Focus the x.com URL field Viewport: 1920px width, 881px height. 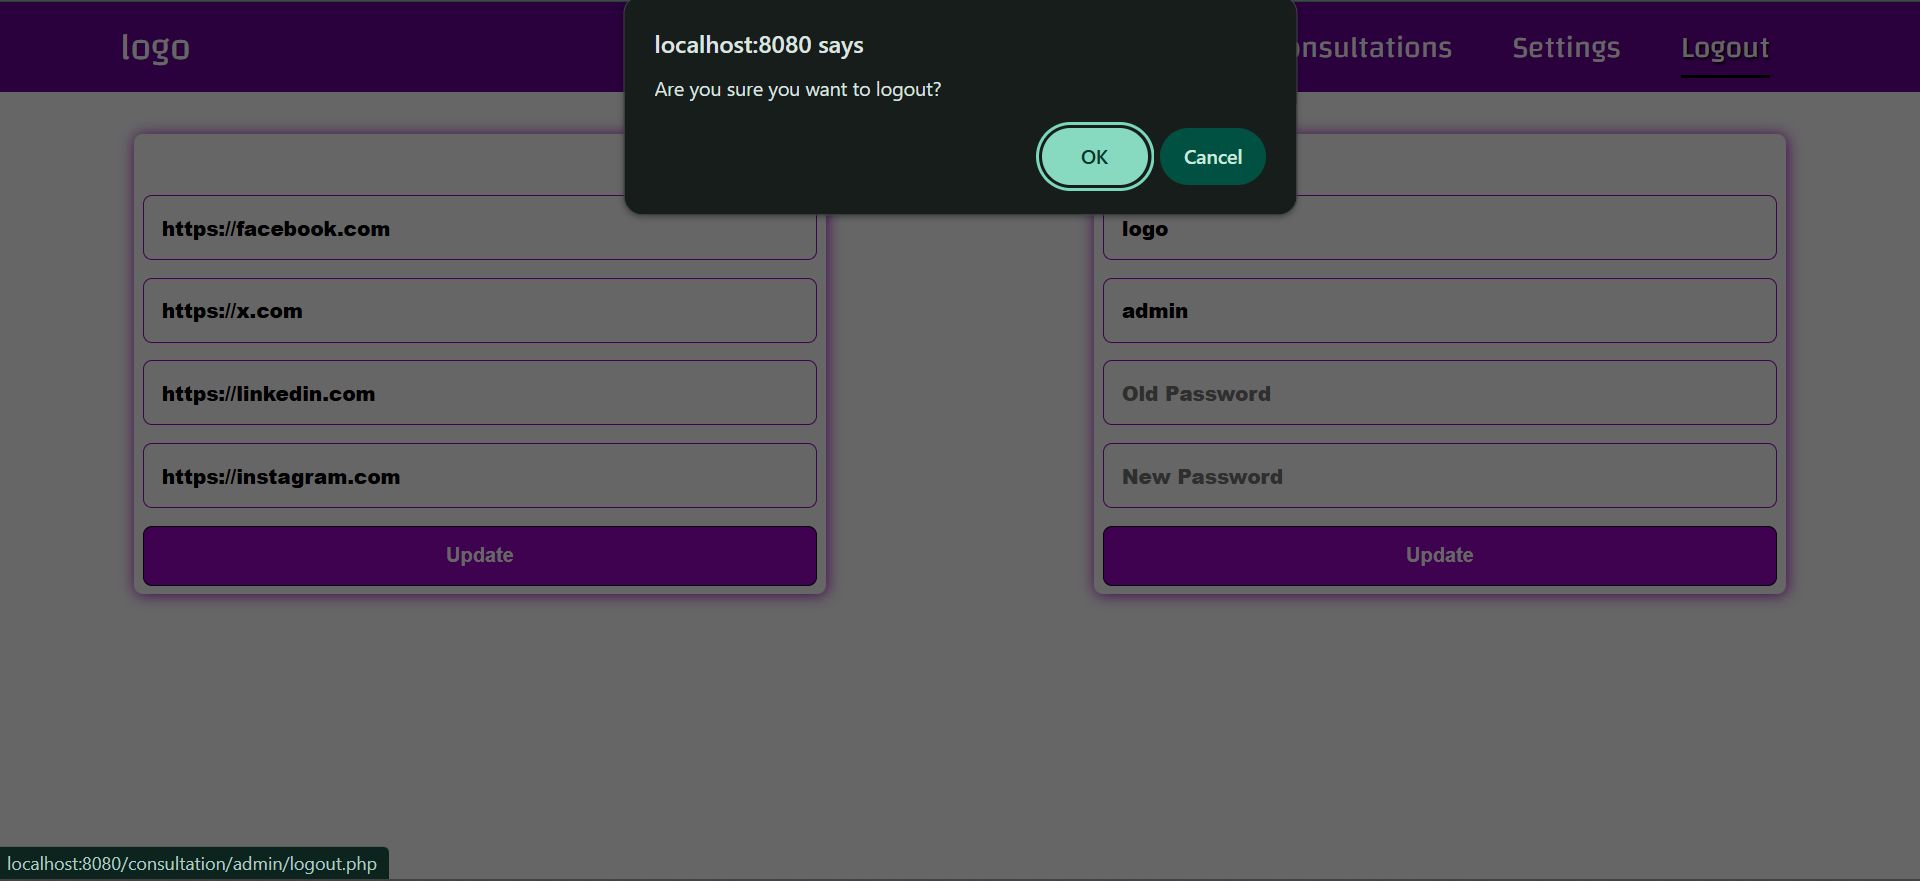tap(480, 311)
